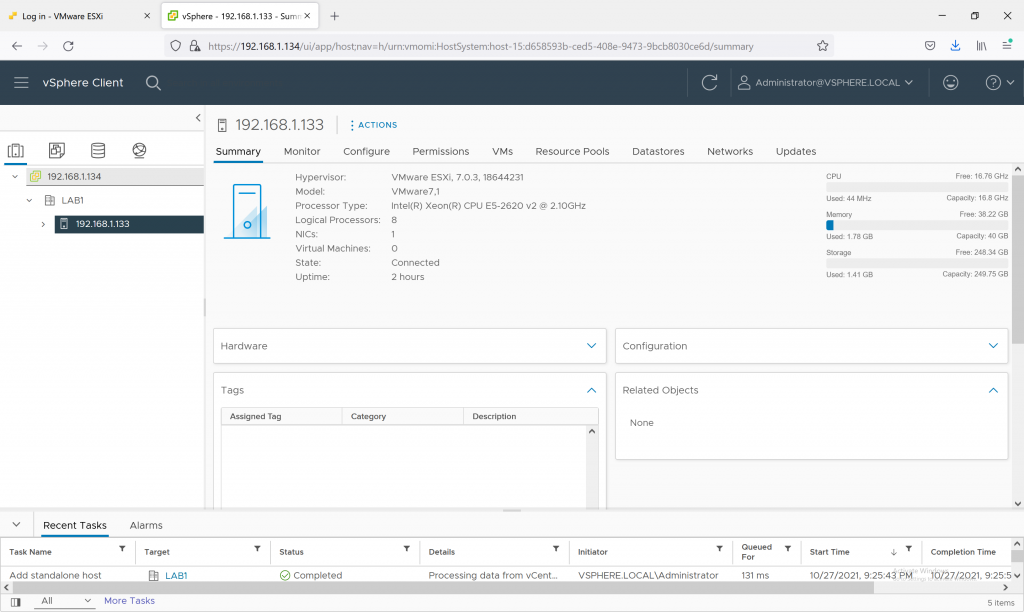1024x612 pixels.
Task: Filter tasks by Start Time column
Action: click(908, 549)
